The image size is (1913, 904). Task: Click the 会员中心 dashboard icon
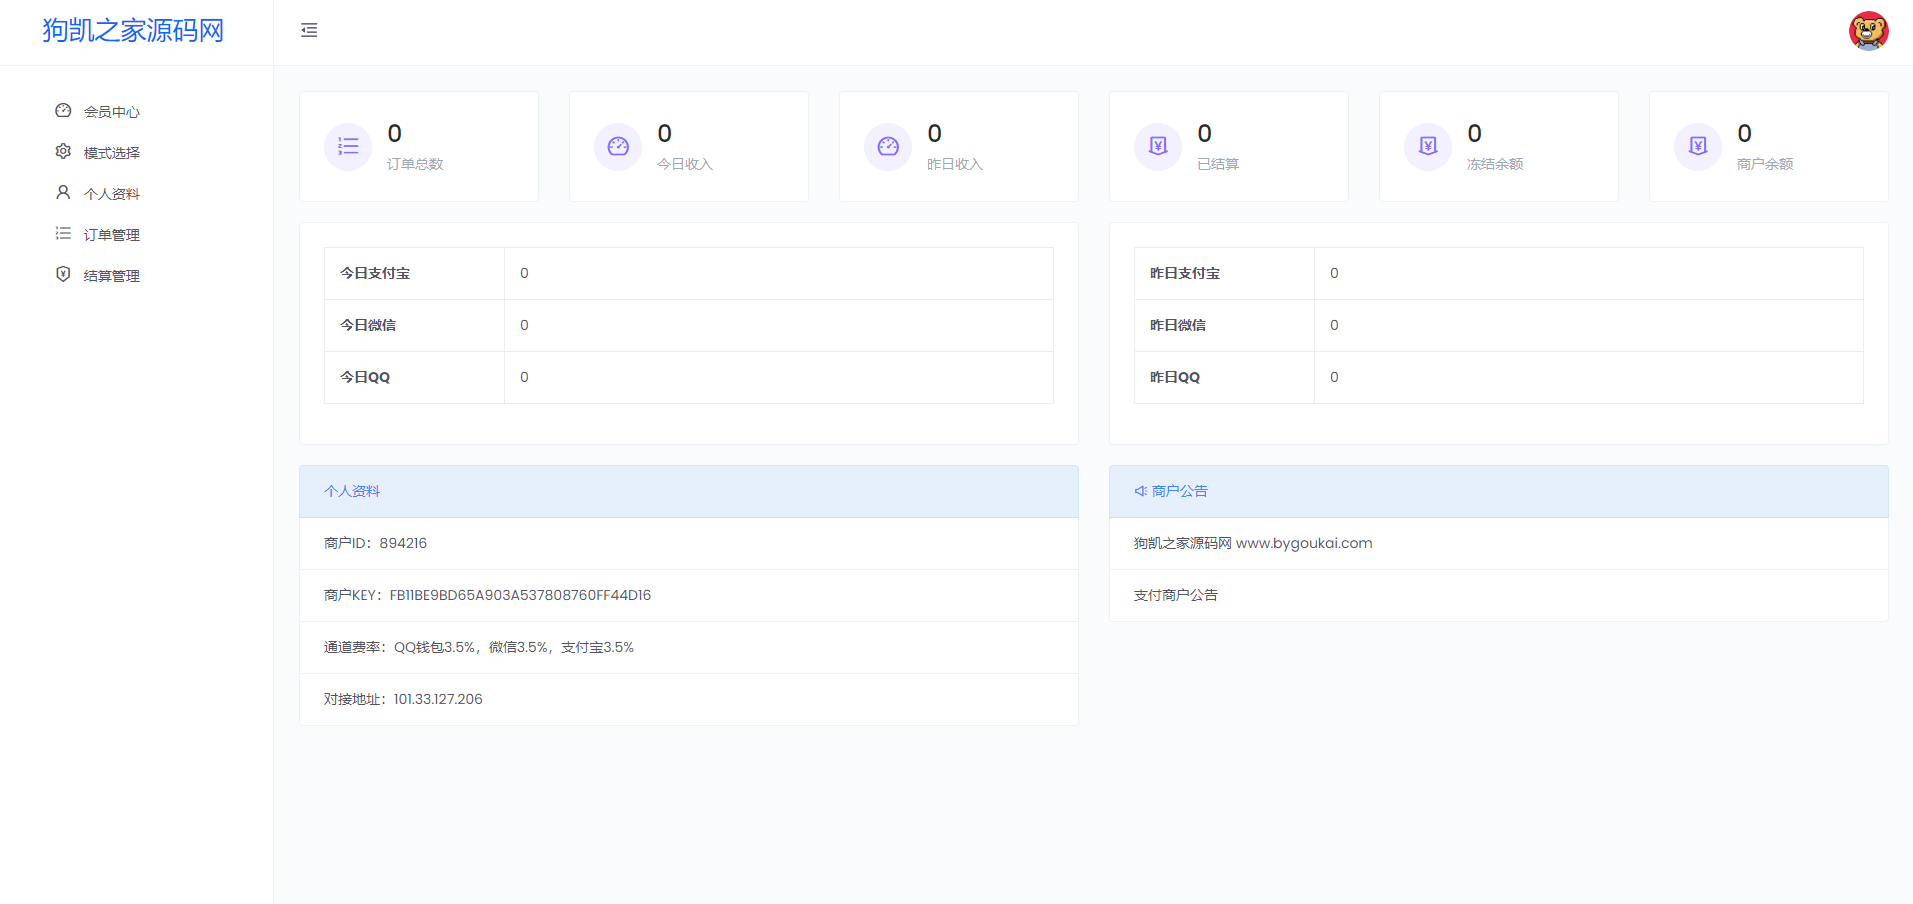tap(63, 111)
